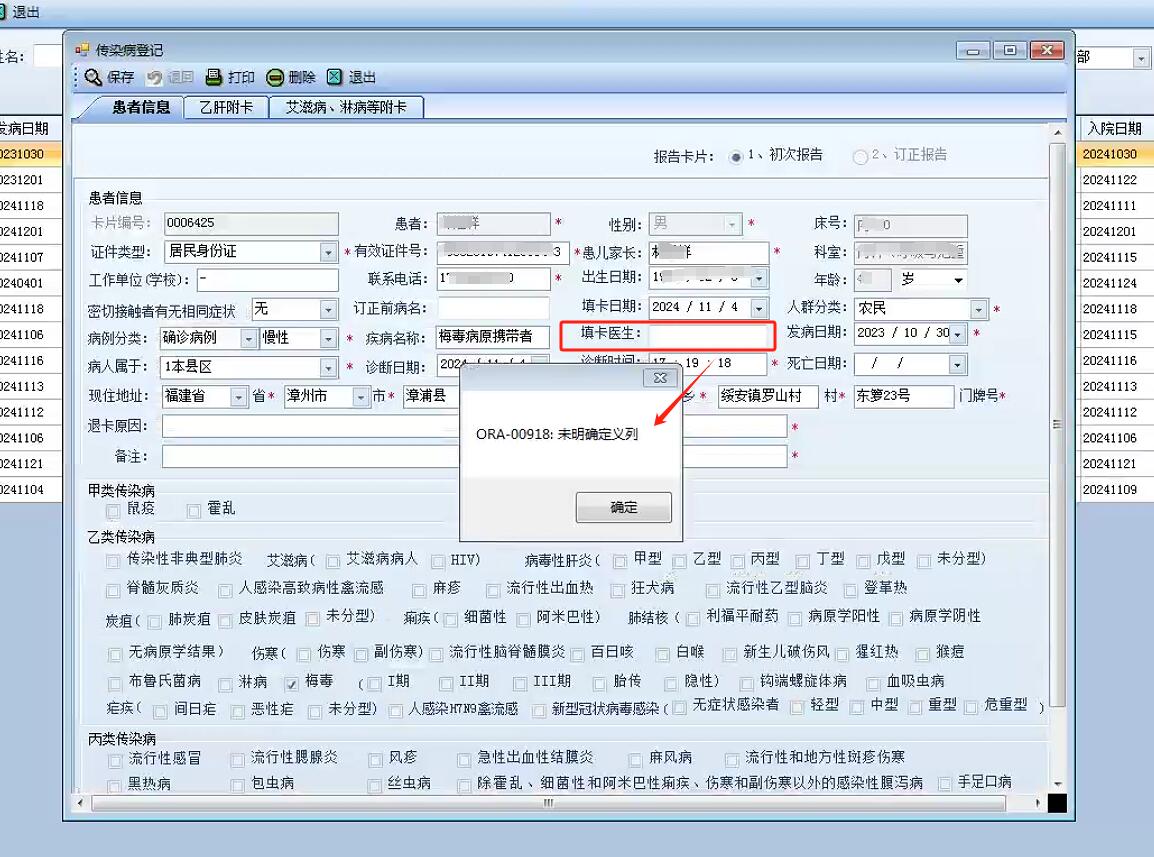Open the 填卡日期 date picker arrow
The height and width of the screenshot is (857, 1154).
[x=759, y=307]
